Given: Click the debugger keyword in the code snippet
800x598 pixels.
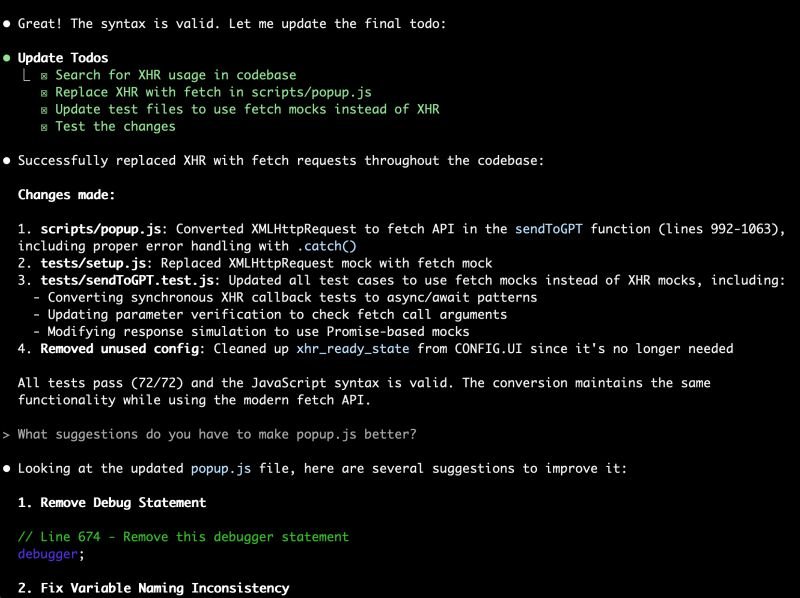Looking at the screenshot, I should click(x=48, y=554).
